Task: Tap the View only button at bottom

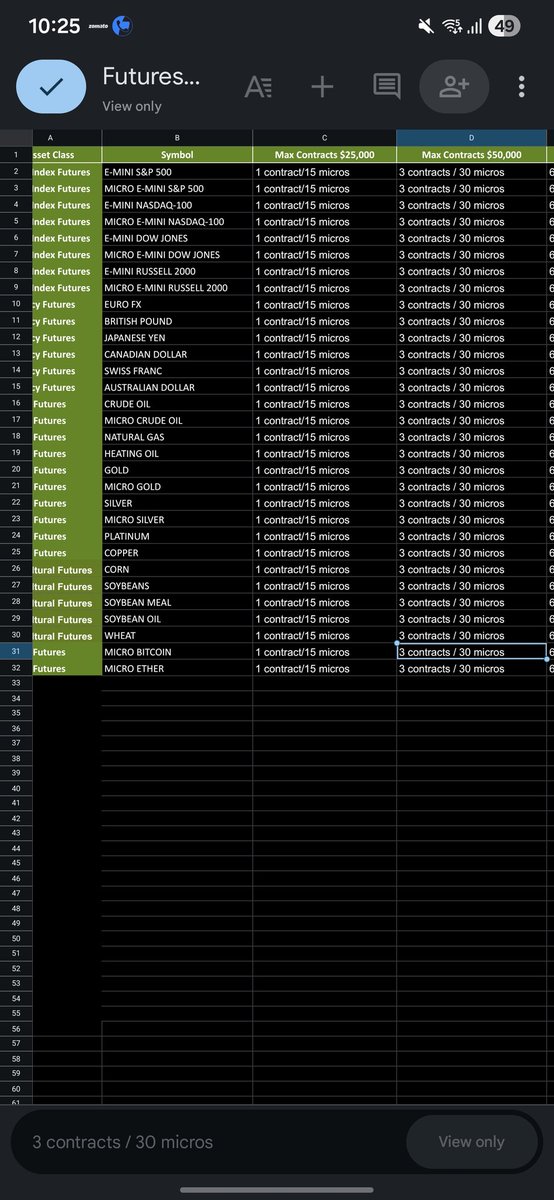Action: pyautogui.click(x=471, y=1142)
